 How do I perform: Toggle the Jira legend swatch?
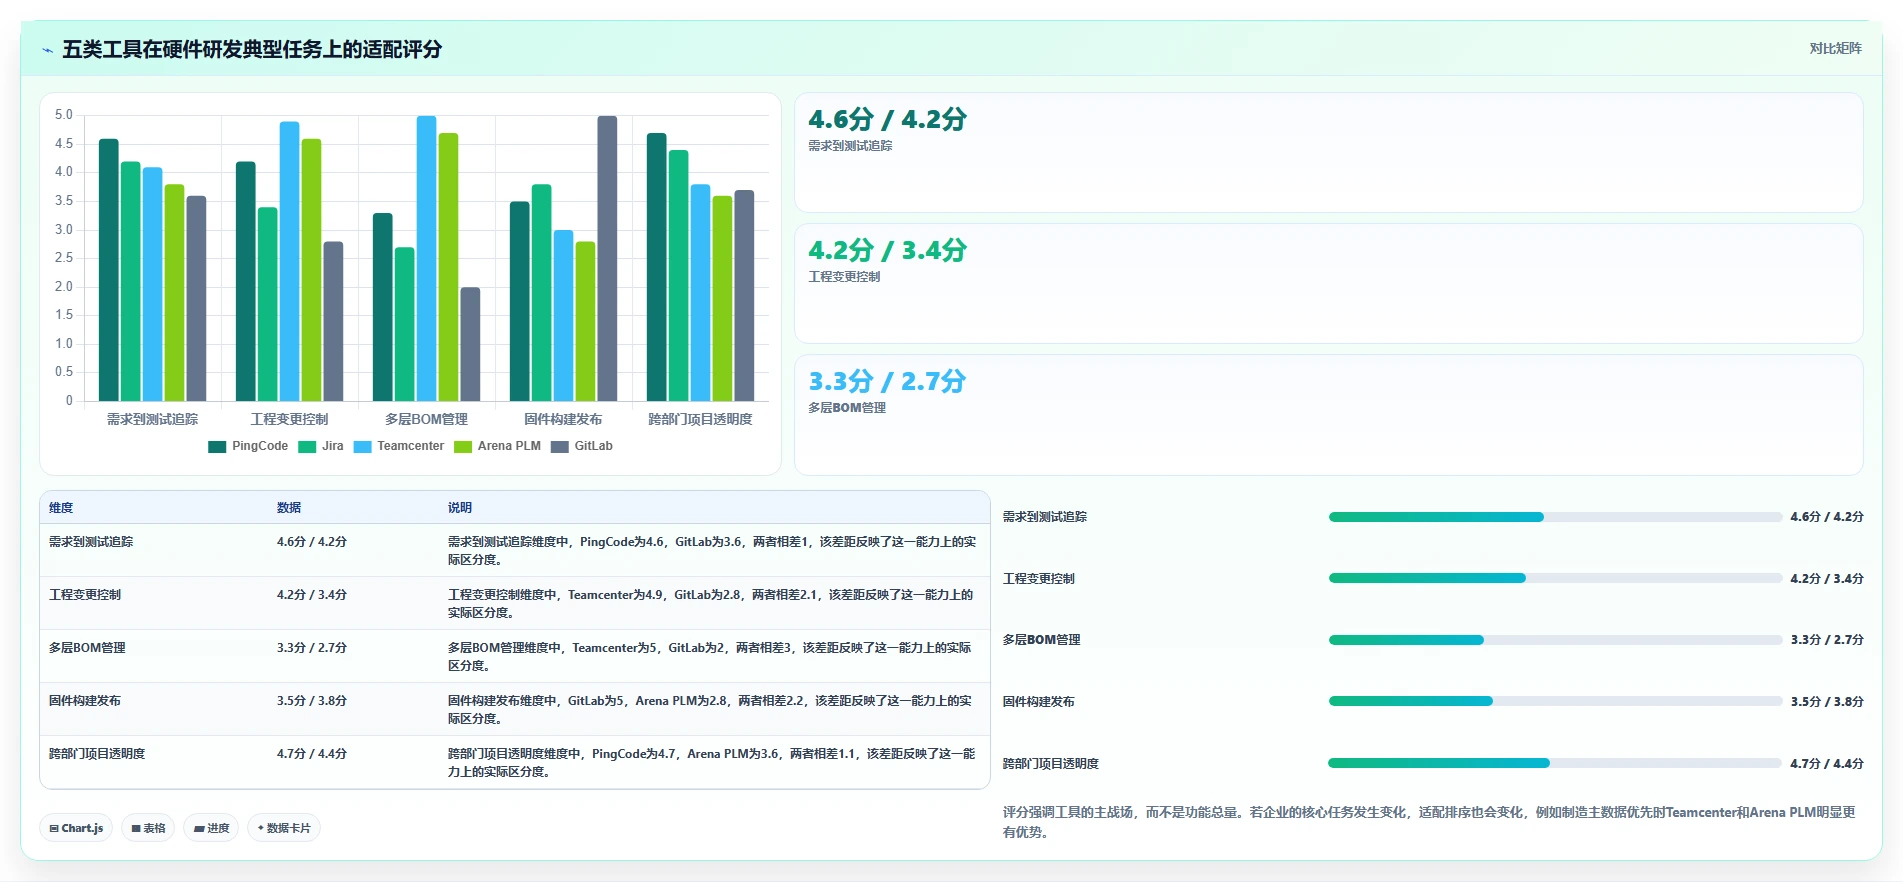pos(307,447)
